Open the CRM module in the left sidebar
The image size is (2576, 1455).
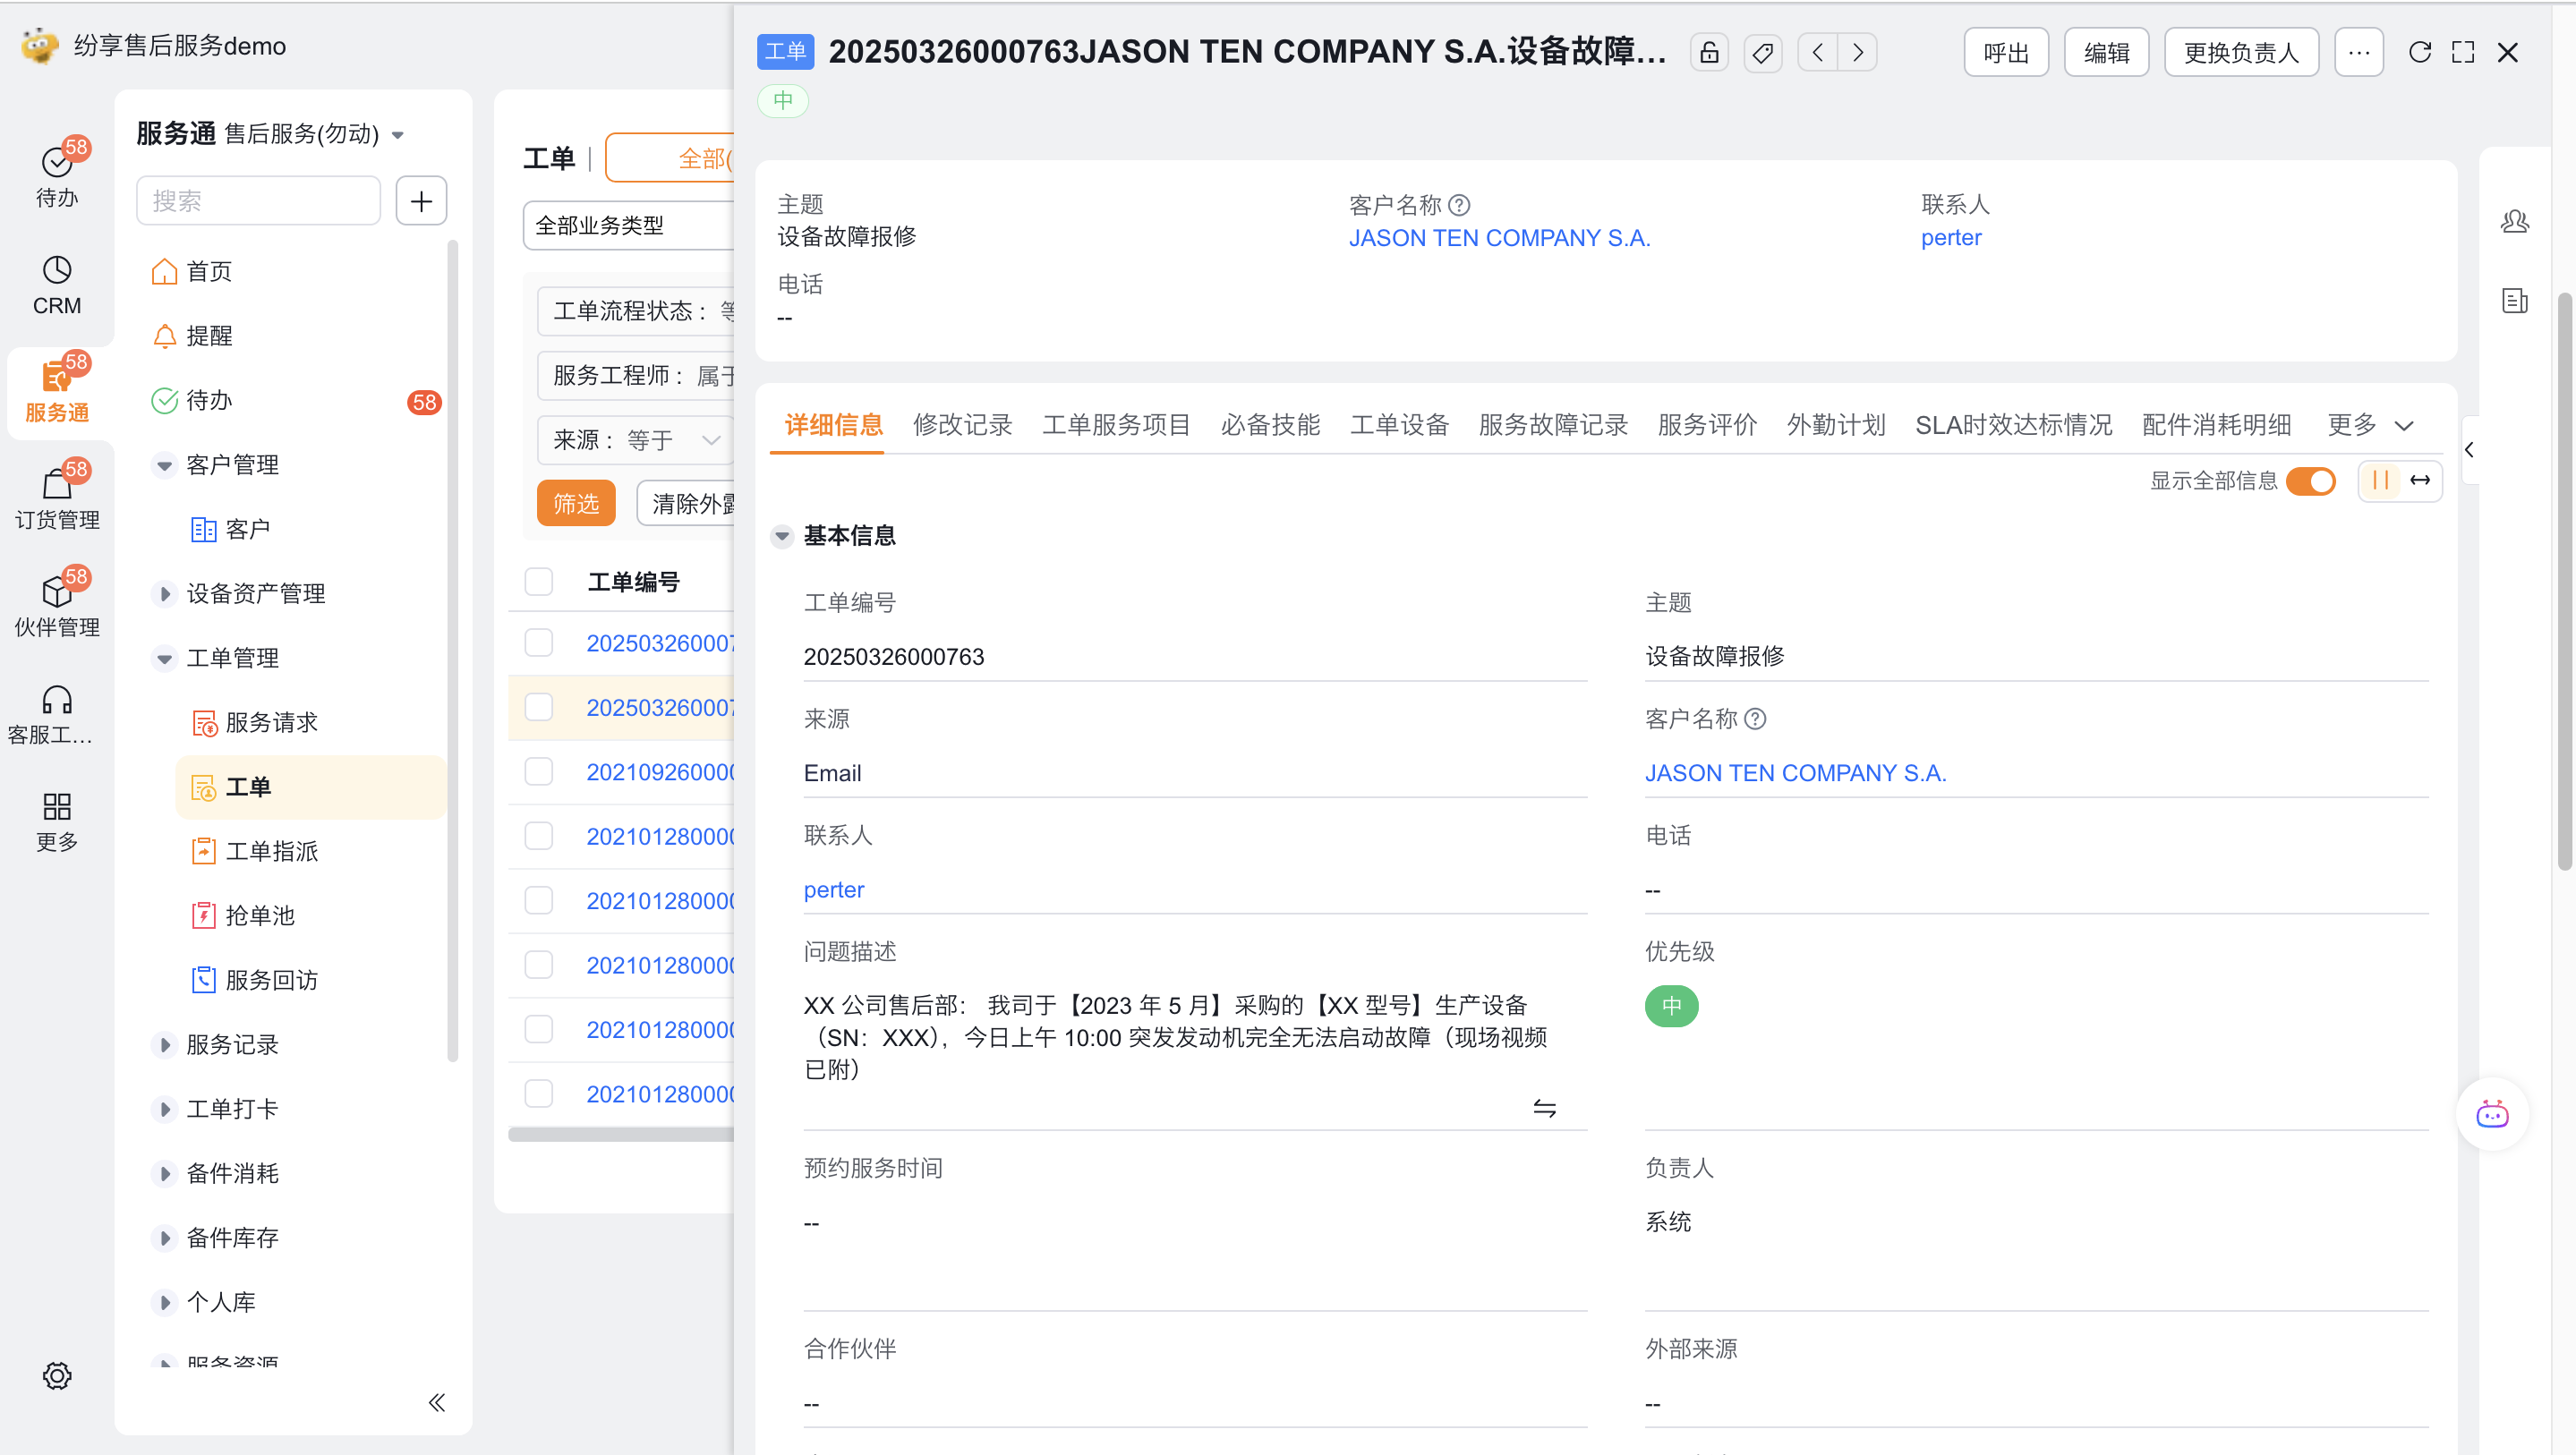click(x=57, y=285)
